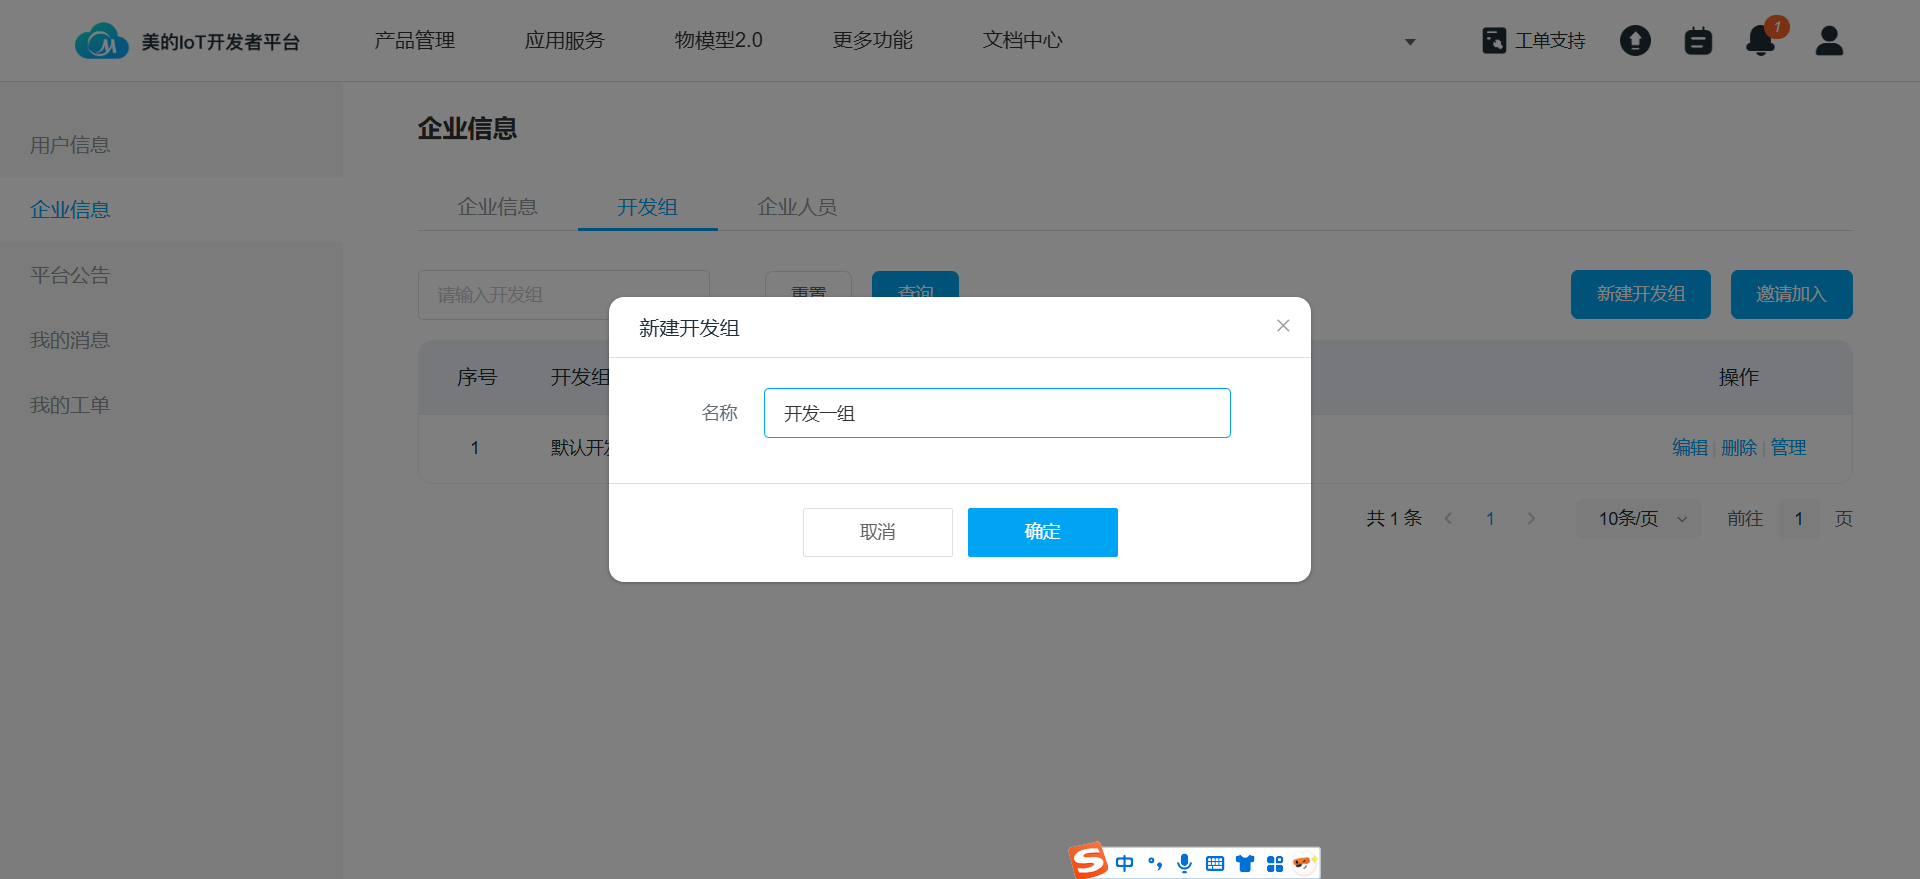Open the calendar icon in header

(1698, 41)
